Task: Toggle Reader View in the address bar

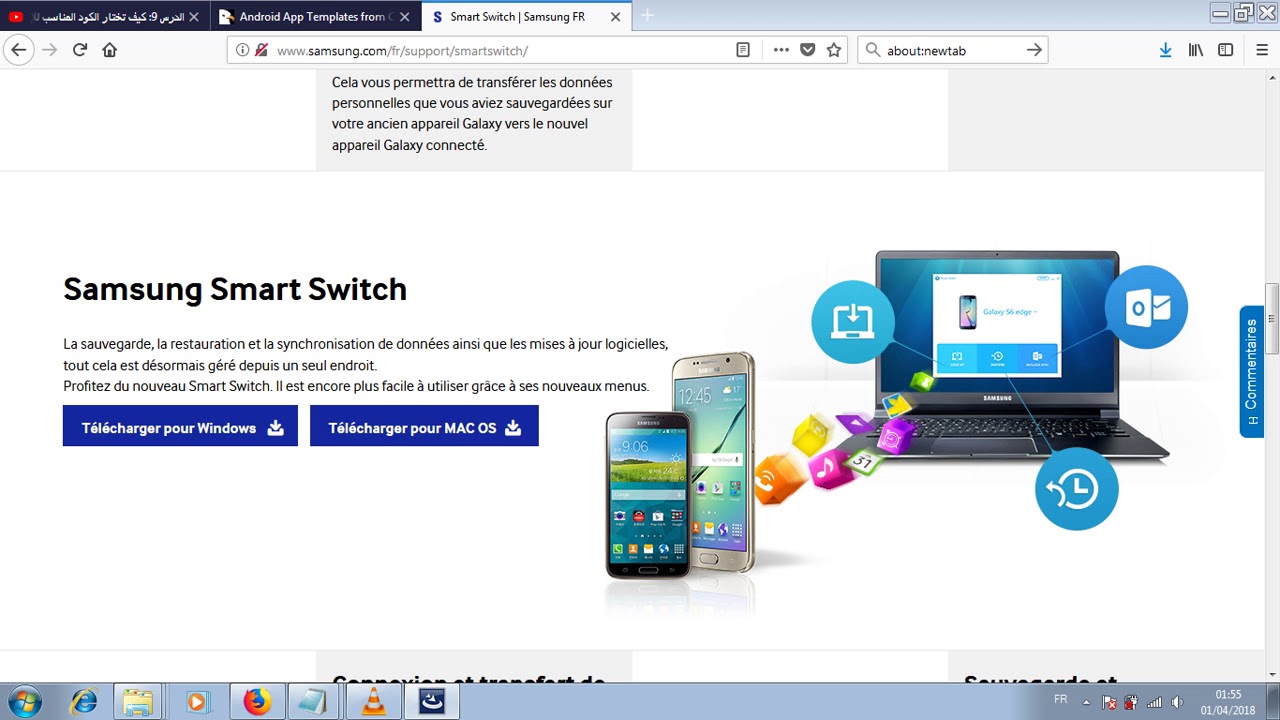Action: (x=743, y=50)
